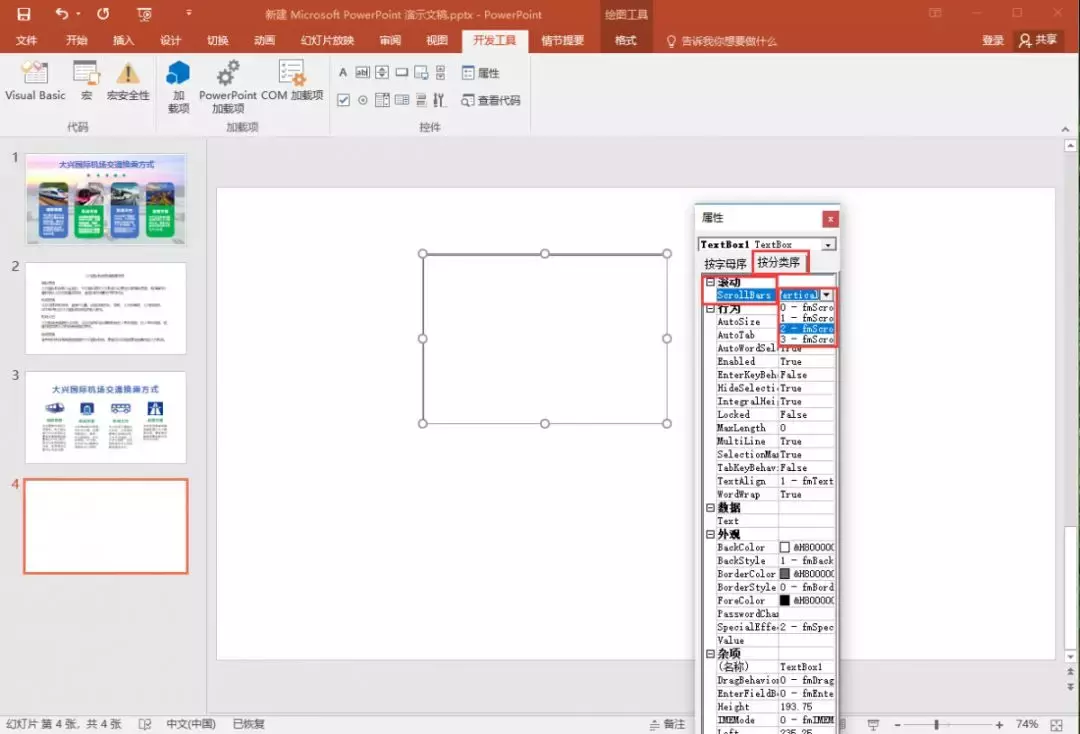Viewport: 1080px width, 734px height.
Task: Open the 宏 (Macros) dialog
Action: click(x=86, y=81)
